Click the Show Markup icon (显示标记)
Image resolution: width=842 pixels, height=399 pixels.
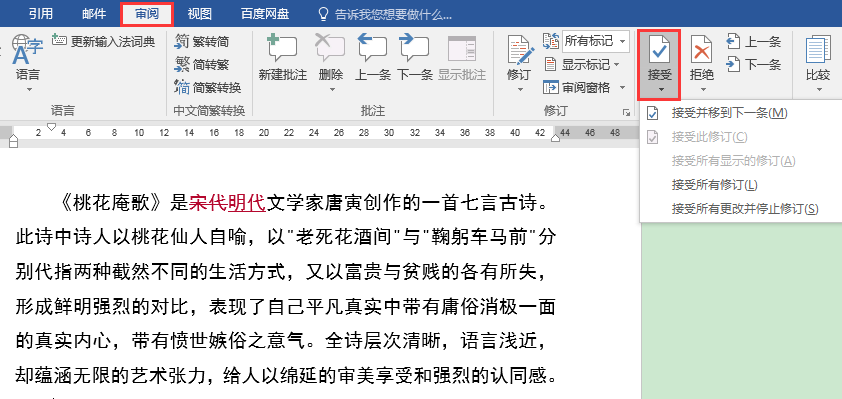pyautogui.click(x=550, y=65)
